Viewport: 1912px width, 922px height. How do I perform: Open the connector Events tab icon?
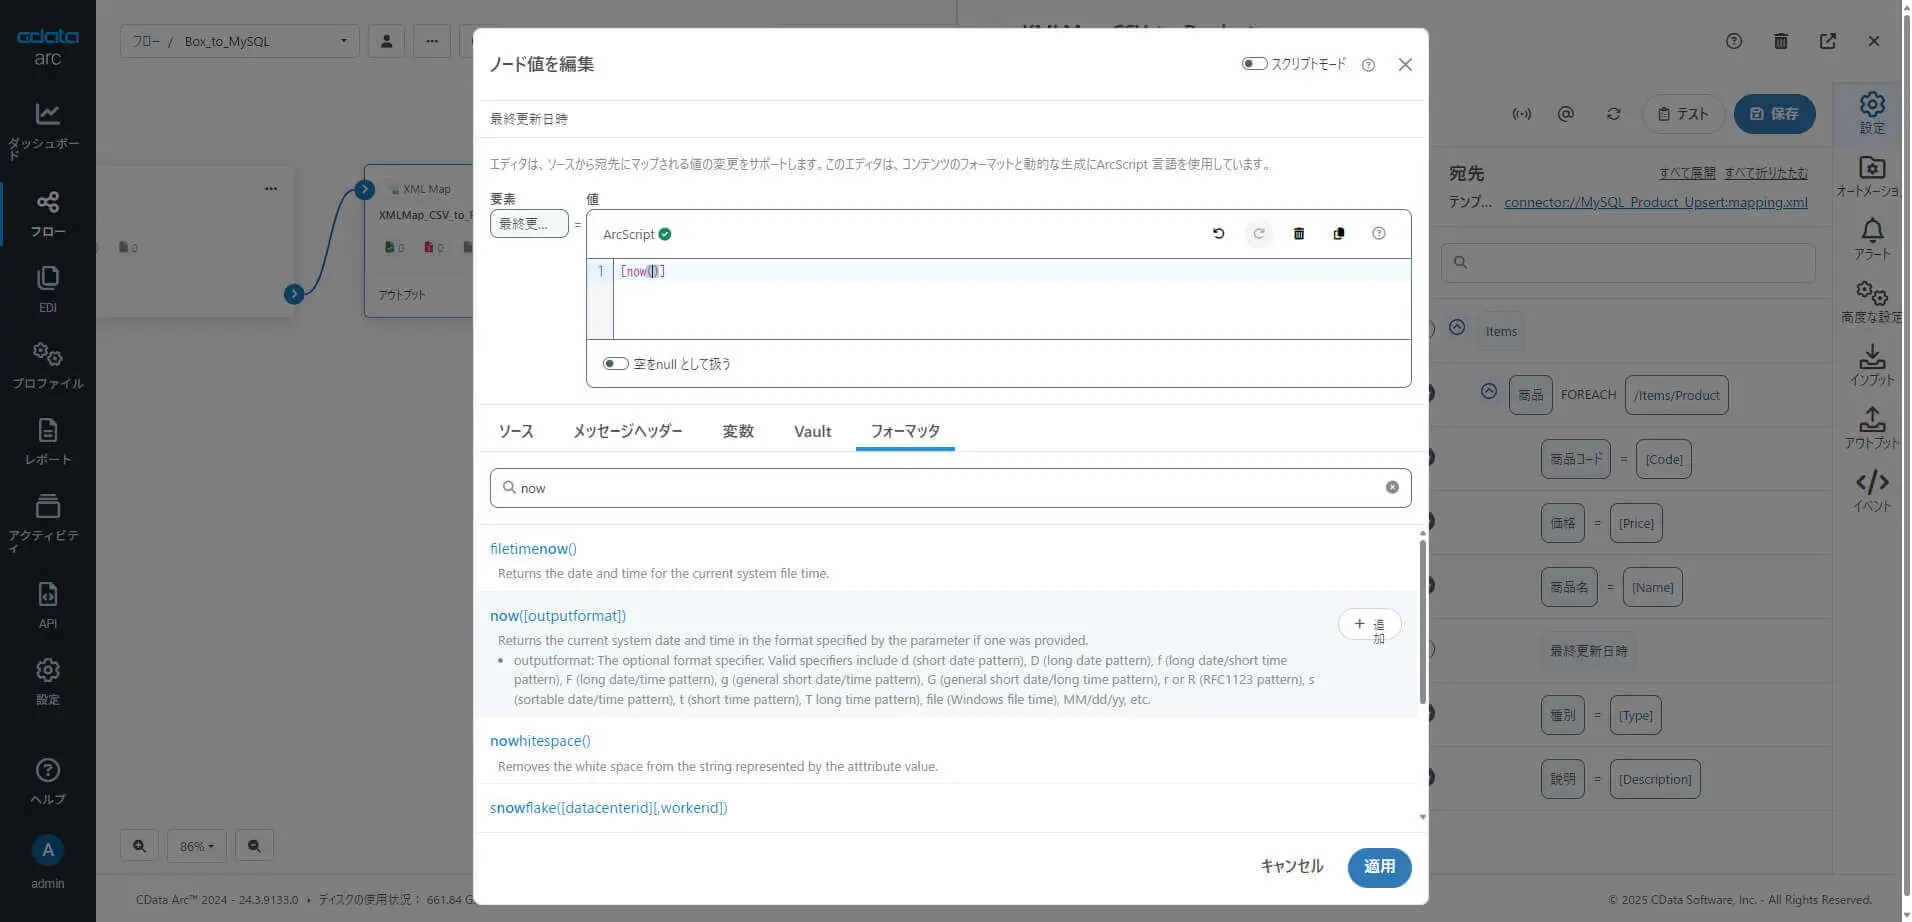1872,491
